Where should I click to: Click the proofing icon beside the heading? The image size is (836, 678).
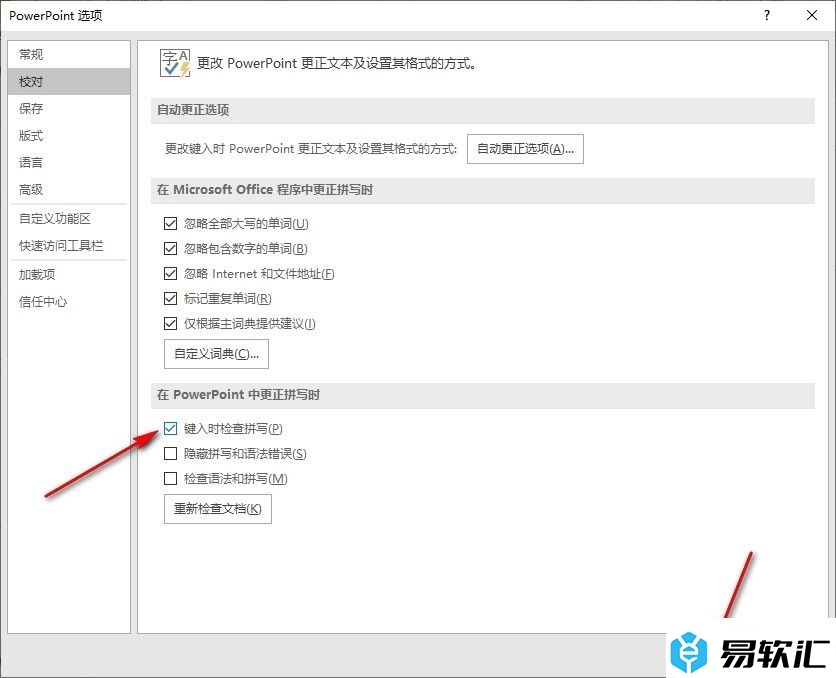175,63
